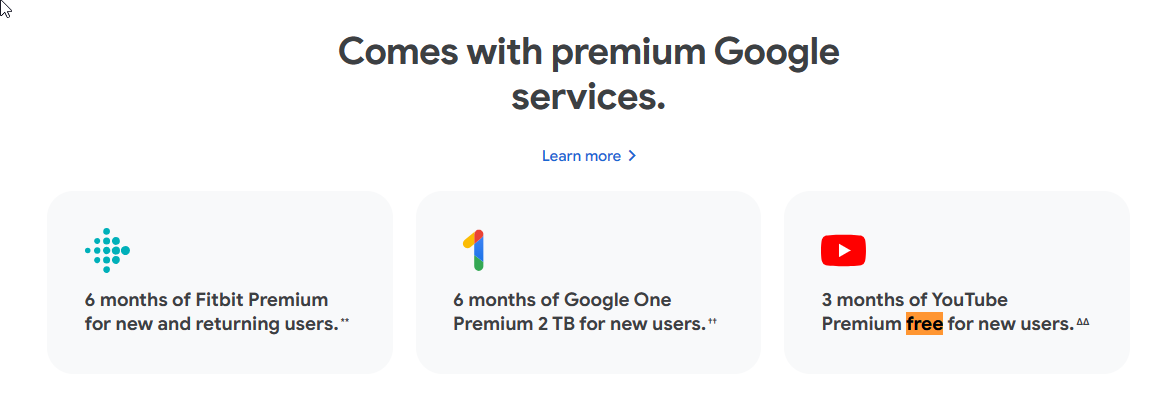Click the 'for new users' text after free
The height and width of the screenshot is (413, 1163).
(1009, 324)
